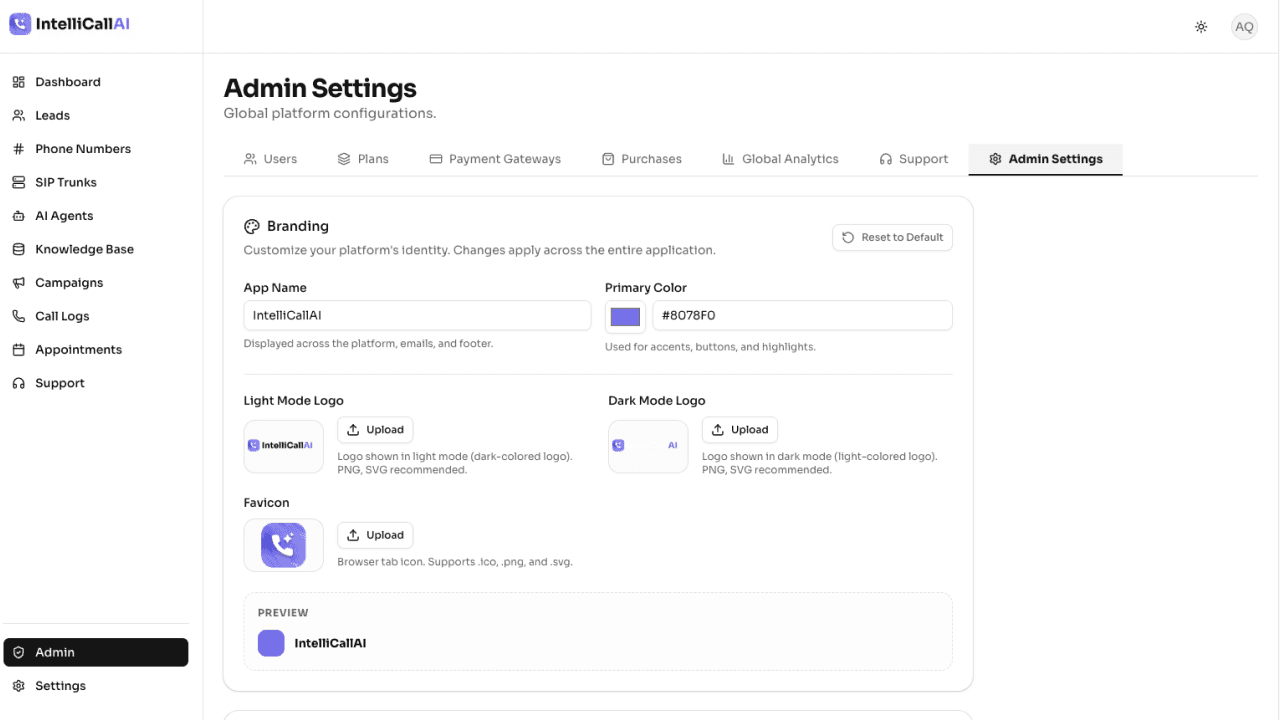Click the Light Mode Logo thumbnail

(x=284, y=446)
